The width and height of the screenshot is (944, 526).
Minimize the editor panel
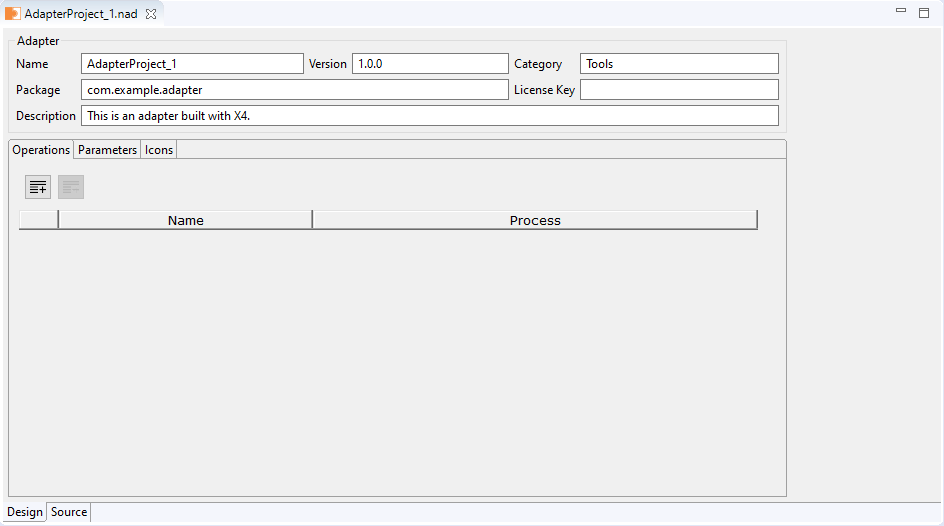(901, 11)
